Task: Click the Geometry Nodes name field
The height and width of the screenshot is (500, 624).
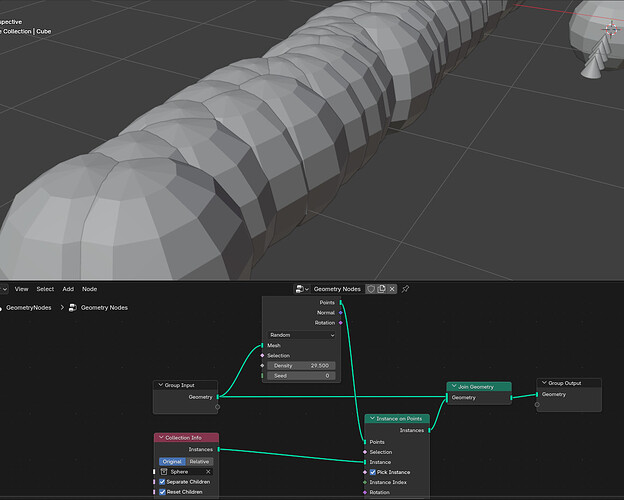Action: click(337, 289)
